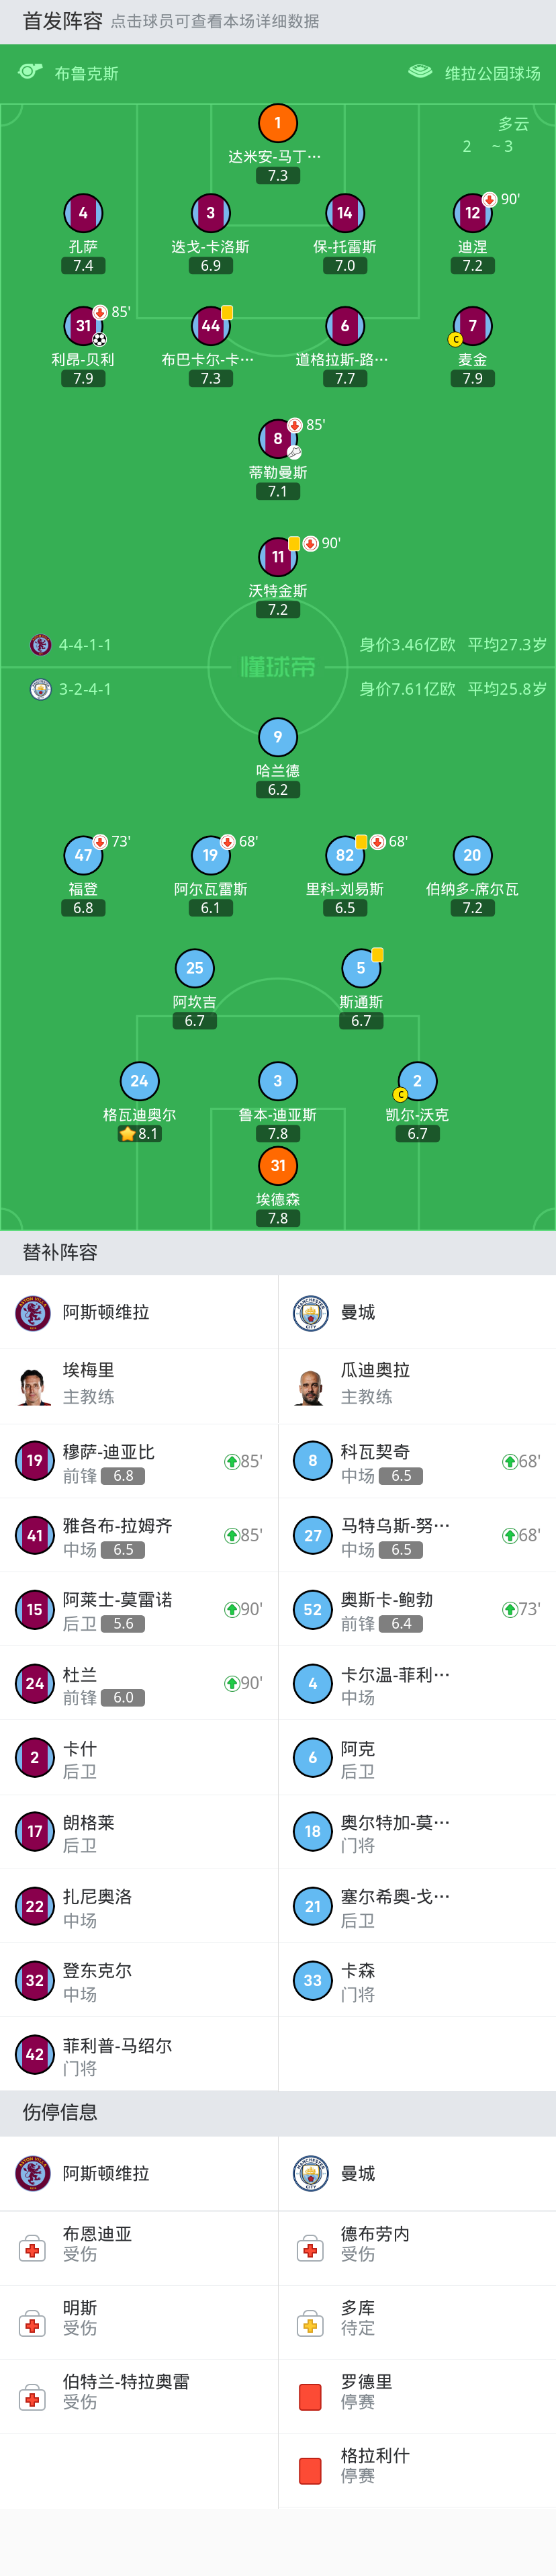View coach 瓜迪奥拉 profile photo
The width and height of the screenshot is (556, 2576).
(311, 1386)
